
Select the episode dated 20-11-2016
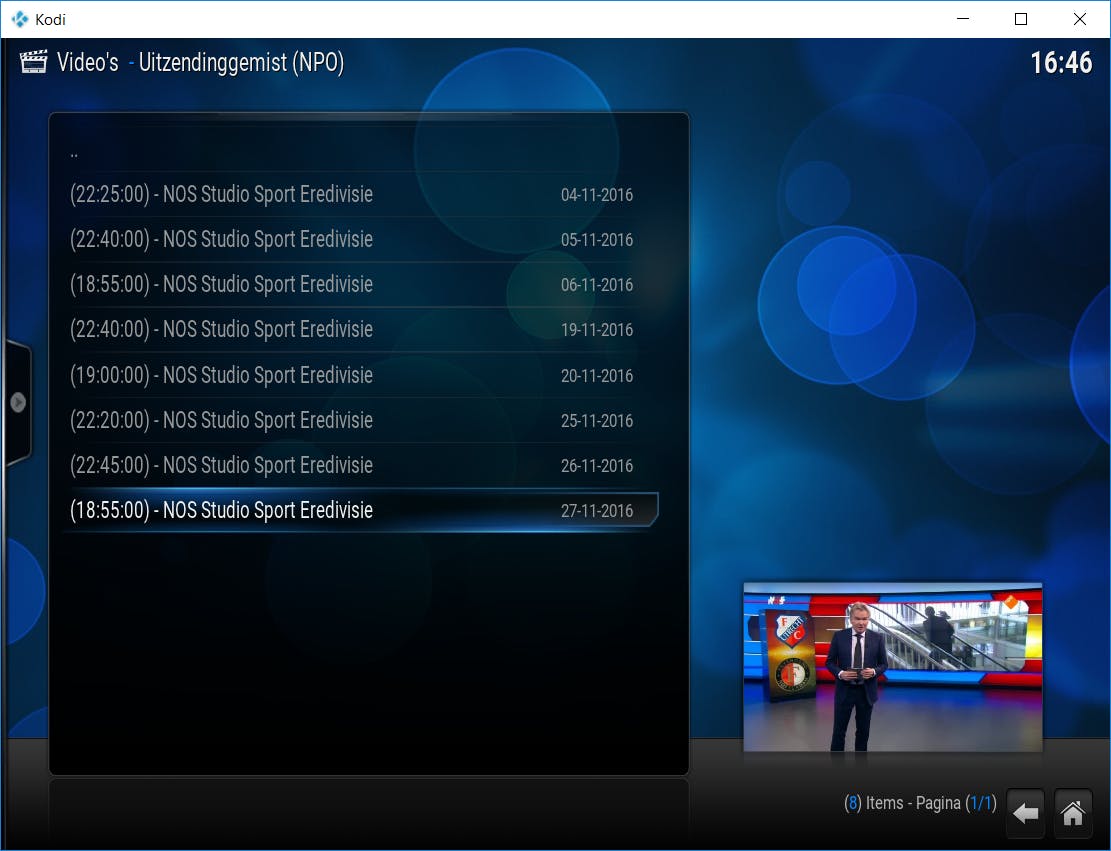pyautogui.click(x=361, y=375)
